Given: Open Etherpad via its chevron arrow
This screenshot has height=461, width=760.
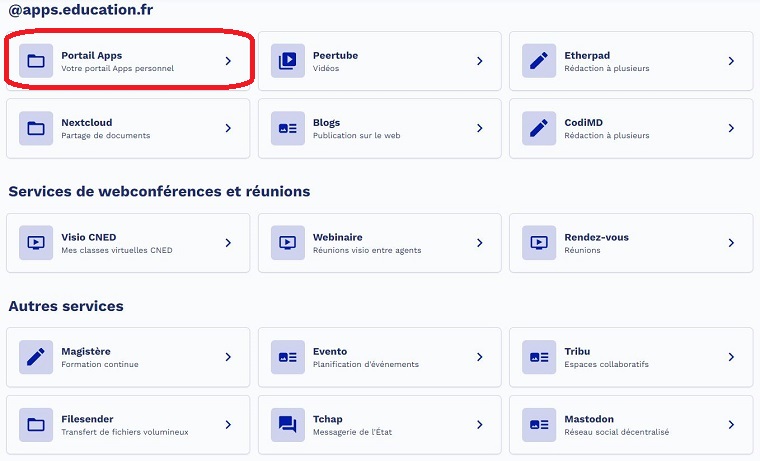Looking at the screenshot, I should 731,61.
